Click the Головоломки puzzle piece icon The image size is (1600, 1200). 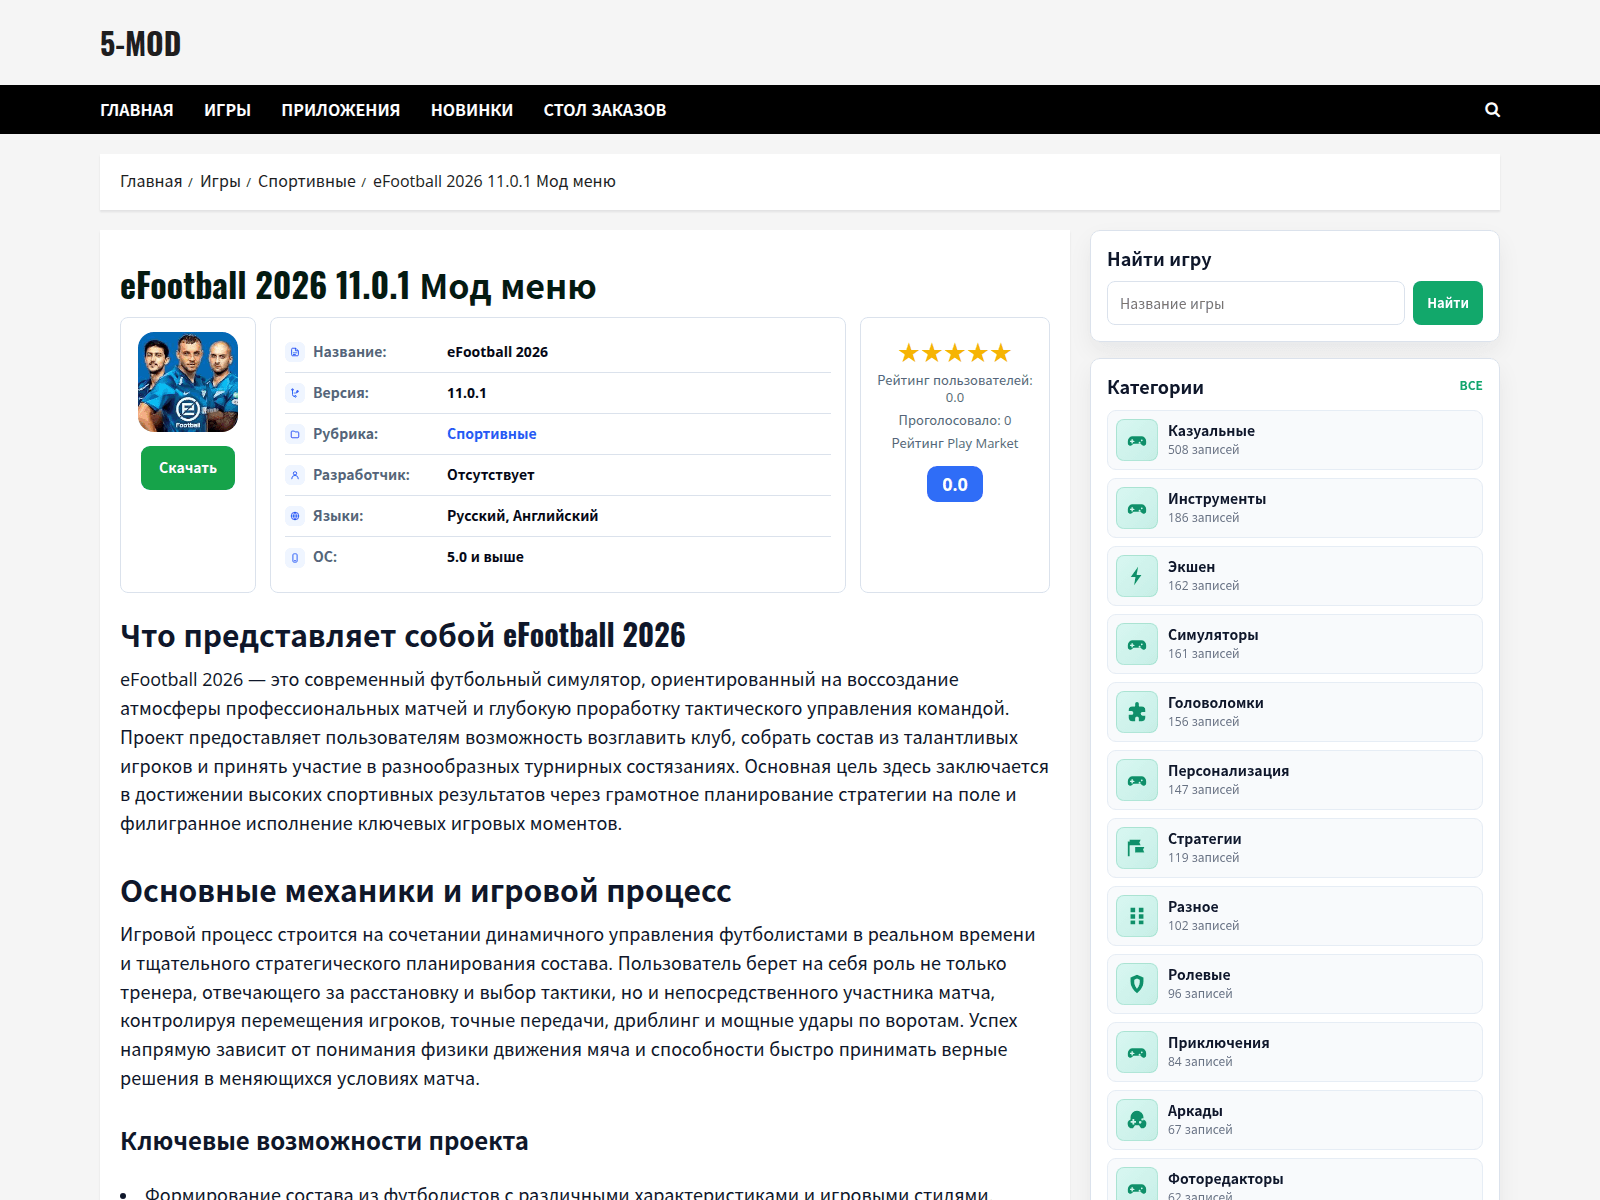point(1137,712)
